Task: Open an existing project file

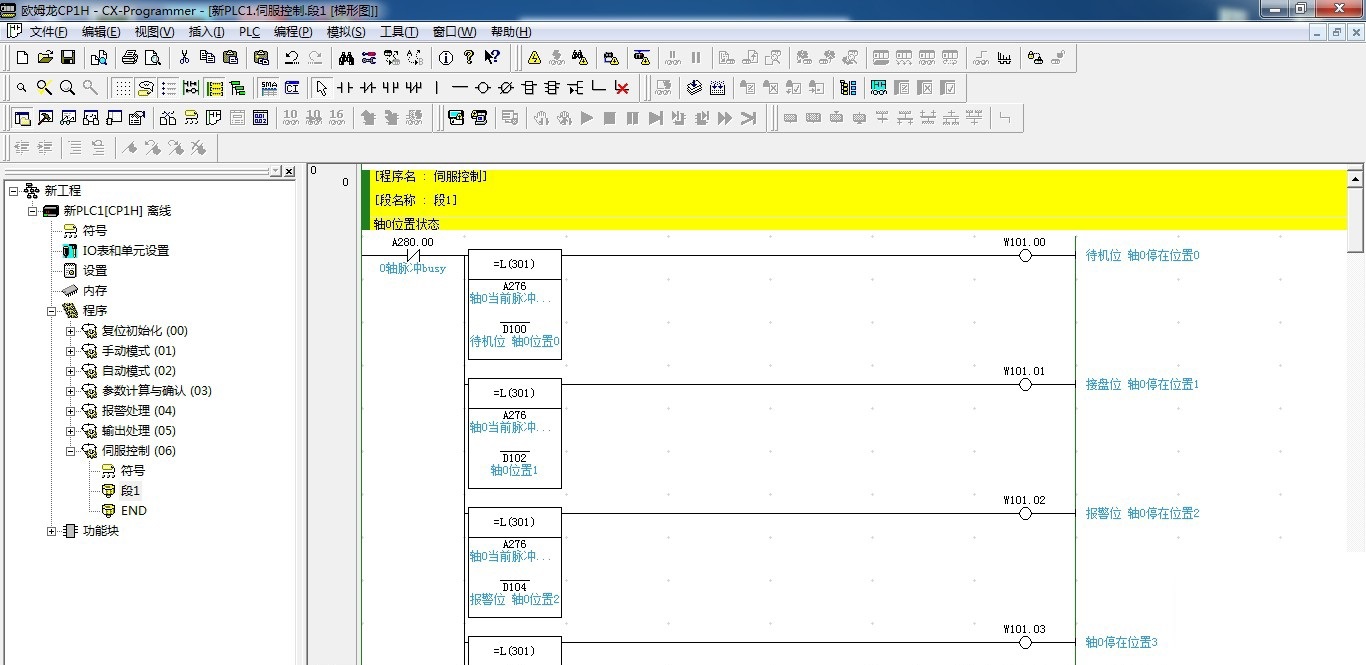Action: coord(45,57)
